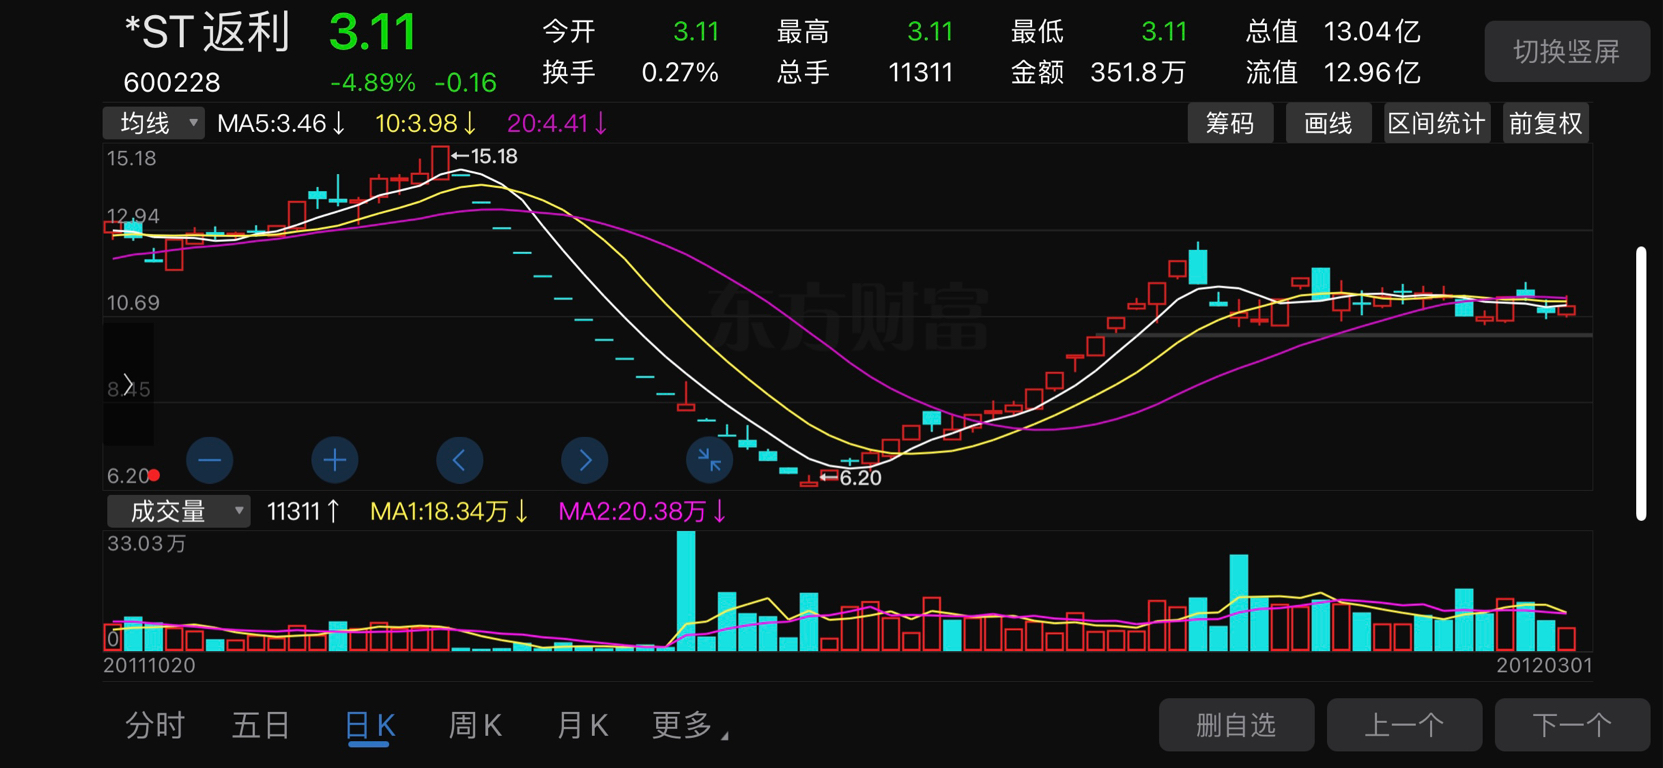Image resolution: width=1663 pixels, height=768 pixels.
Task: Open 区间统计 range statistics
Action: tap(1437, 123)
